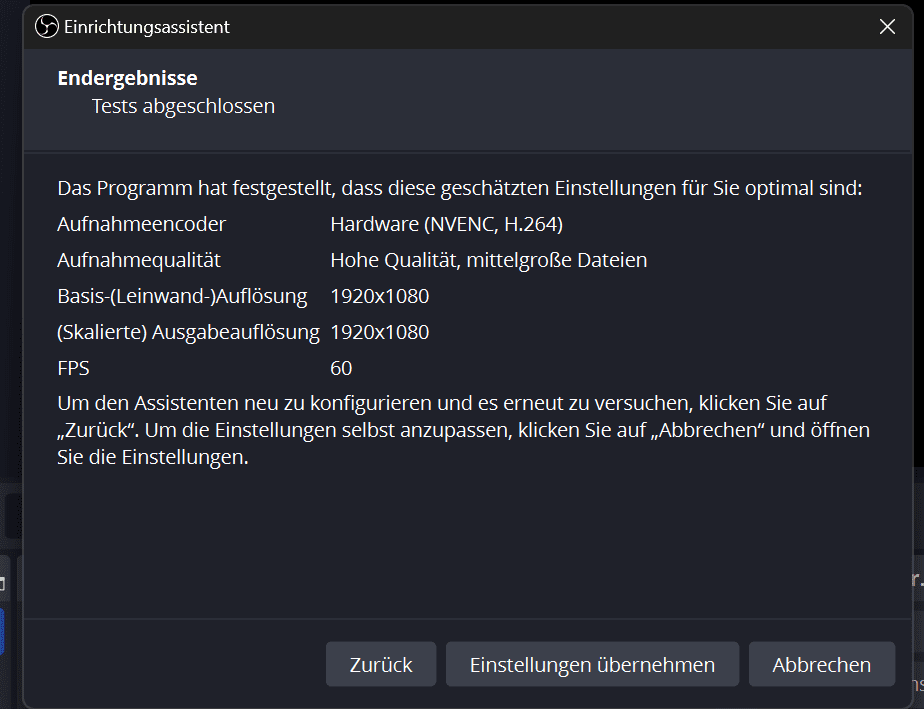Go back with the Zurück button
The image size is (924, 709).
[380, 665]
